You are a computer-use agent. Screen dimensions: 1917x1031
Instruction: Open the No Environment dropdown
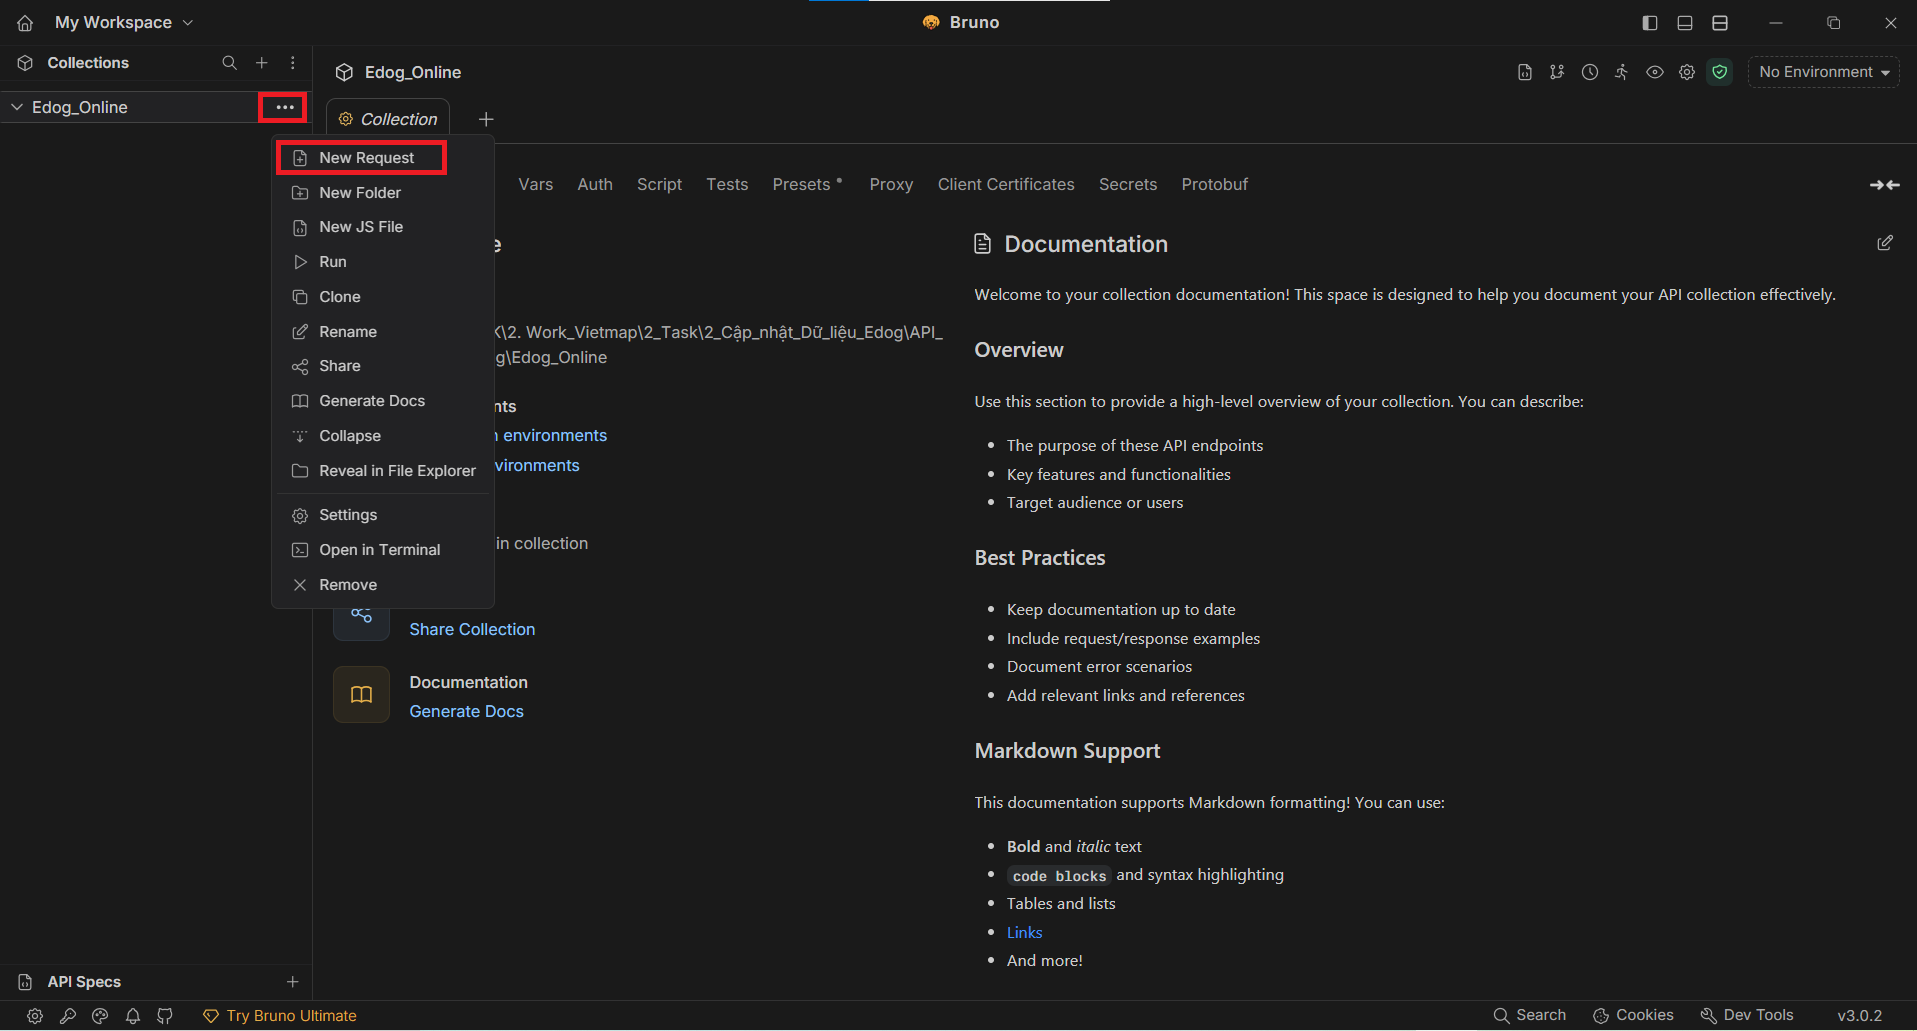coord(1823,72)
